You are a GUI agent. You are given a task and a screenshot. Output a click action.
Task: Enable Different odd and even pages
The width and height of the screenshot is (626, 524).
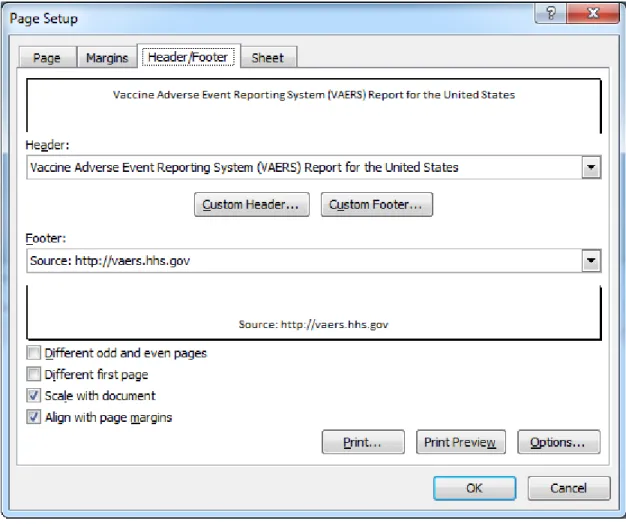(x=34, y=353)
